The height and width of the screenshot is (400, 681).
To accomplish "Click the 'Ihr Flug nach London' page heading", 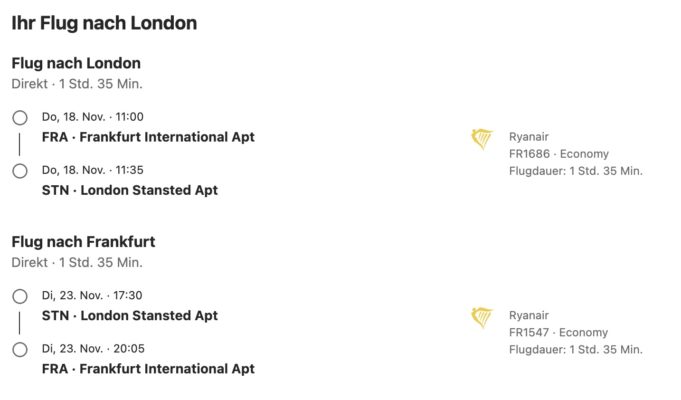I will (104, 23).
